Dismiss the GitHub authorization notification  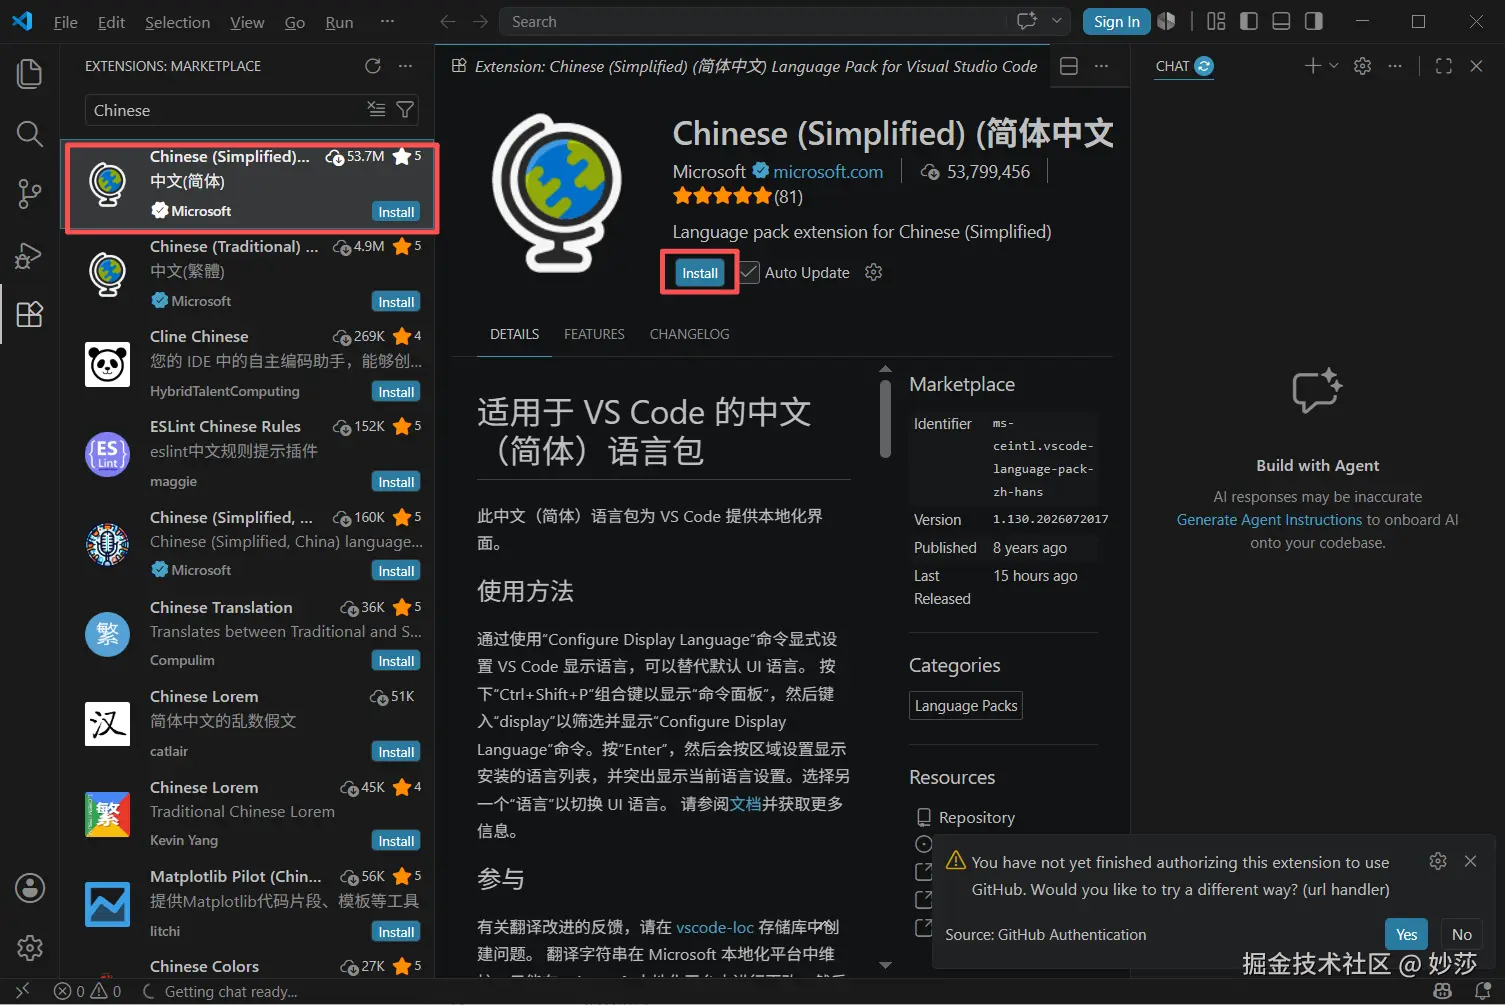point(1470,861)
